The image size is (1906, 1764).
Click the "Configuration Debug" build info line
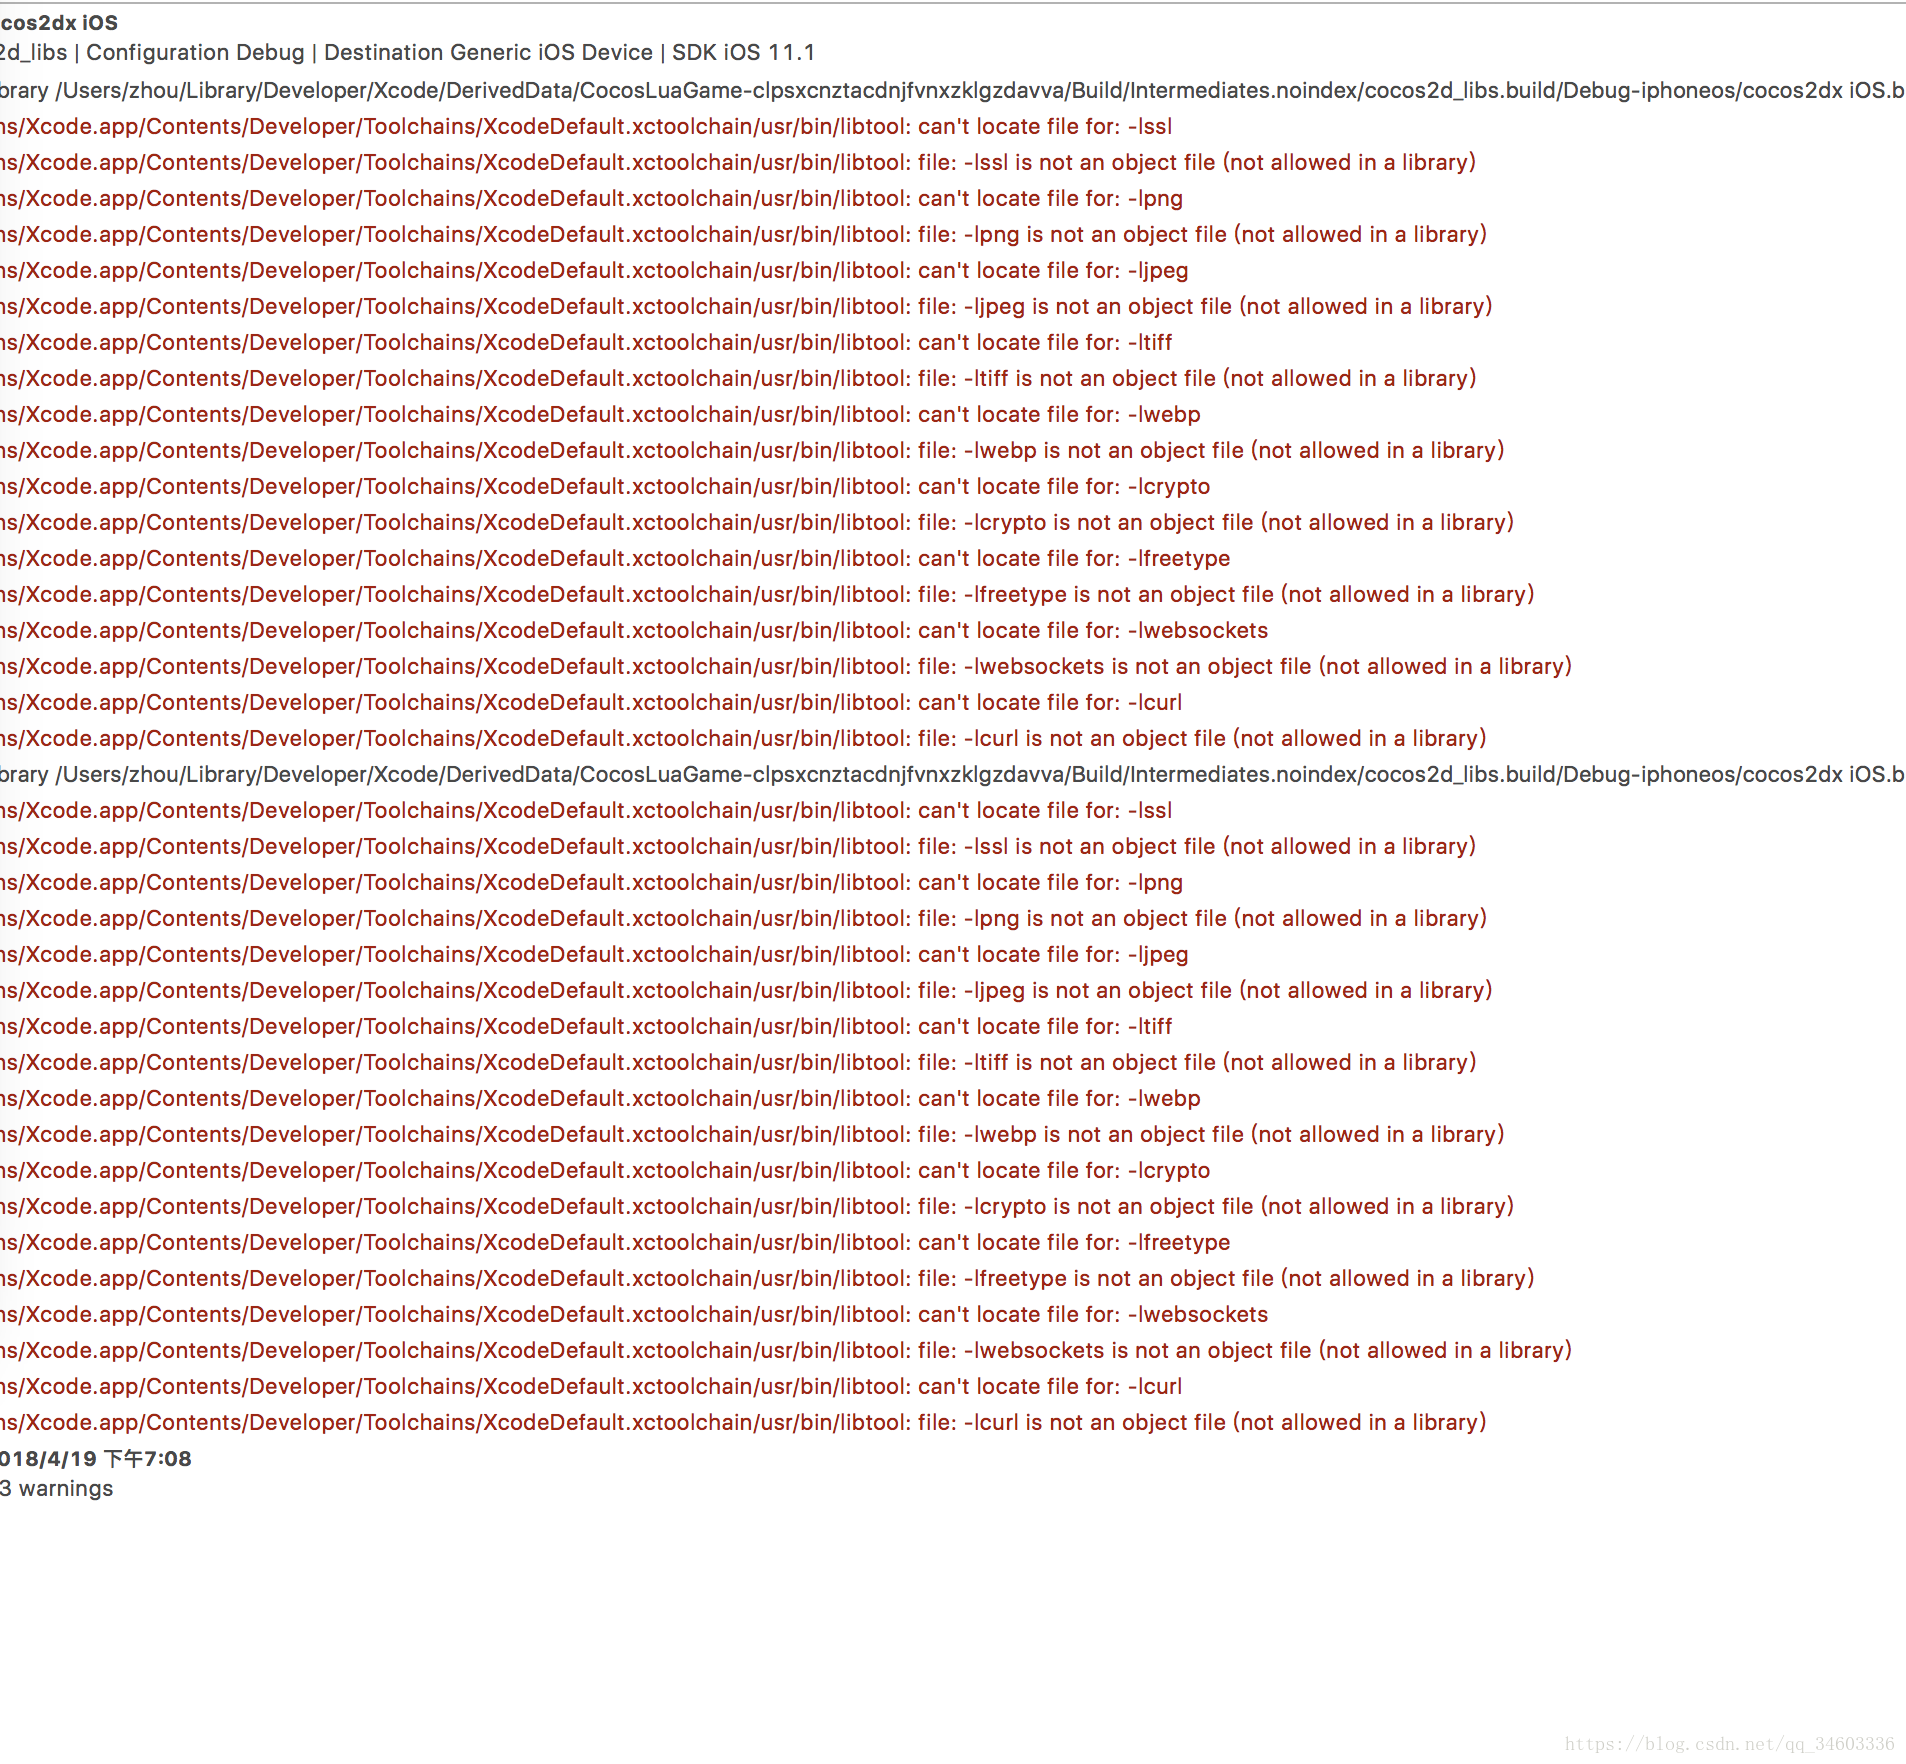click(x=407, y=52)
